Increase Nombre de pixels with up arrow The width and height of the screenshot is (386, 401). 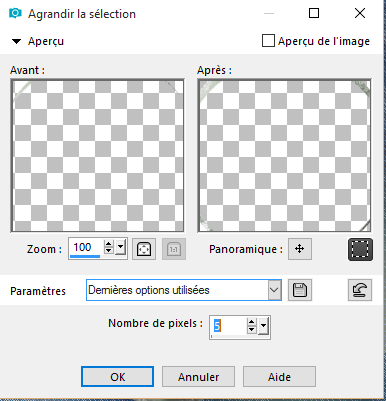point(252,322)
